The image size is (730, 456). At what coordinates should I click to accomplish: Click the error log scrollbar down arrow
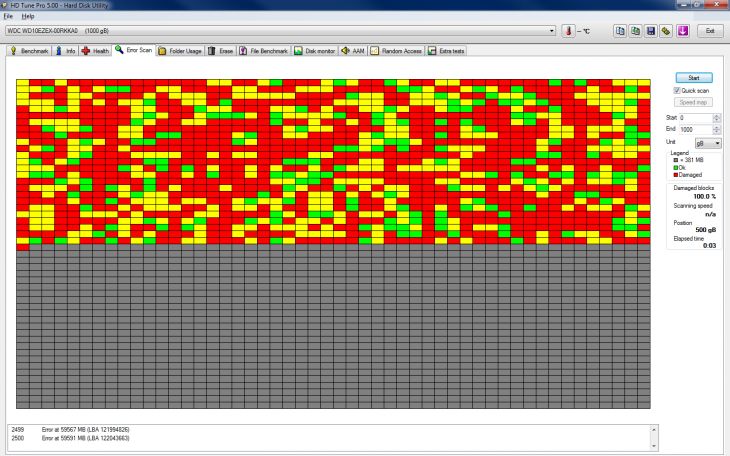click(x=654, y=446)
